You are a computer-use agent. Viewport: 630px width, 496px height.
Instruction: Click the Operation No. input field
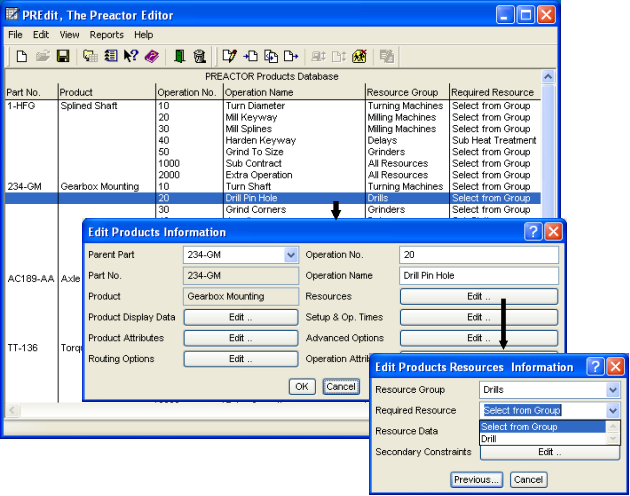(479, 254)
